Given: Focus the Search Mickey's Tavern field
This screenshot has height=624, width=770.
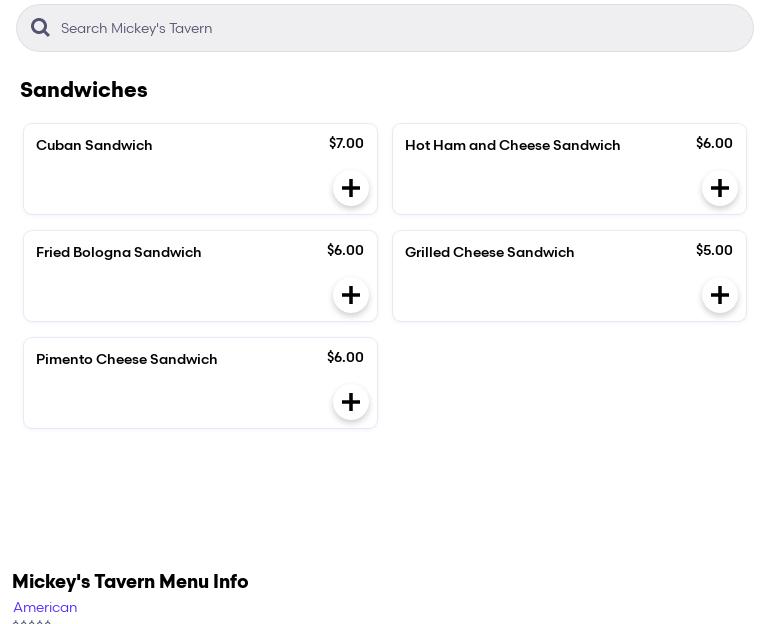Looking at the screenshot, I should (x=400, y=28).
